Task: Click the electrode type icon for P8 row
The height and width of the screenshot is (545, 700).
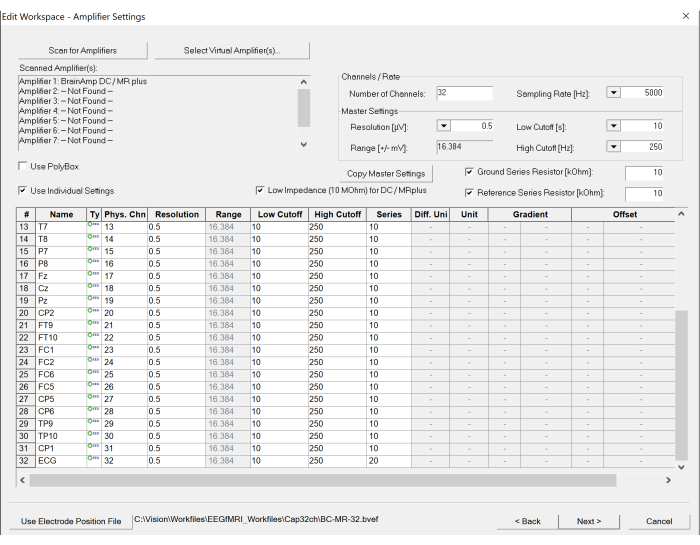Action: pyautogui.click(x=93, y=261)
